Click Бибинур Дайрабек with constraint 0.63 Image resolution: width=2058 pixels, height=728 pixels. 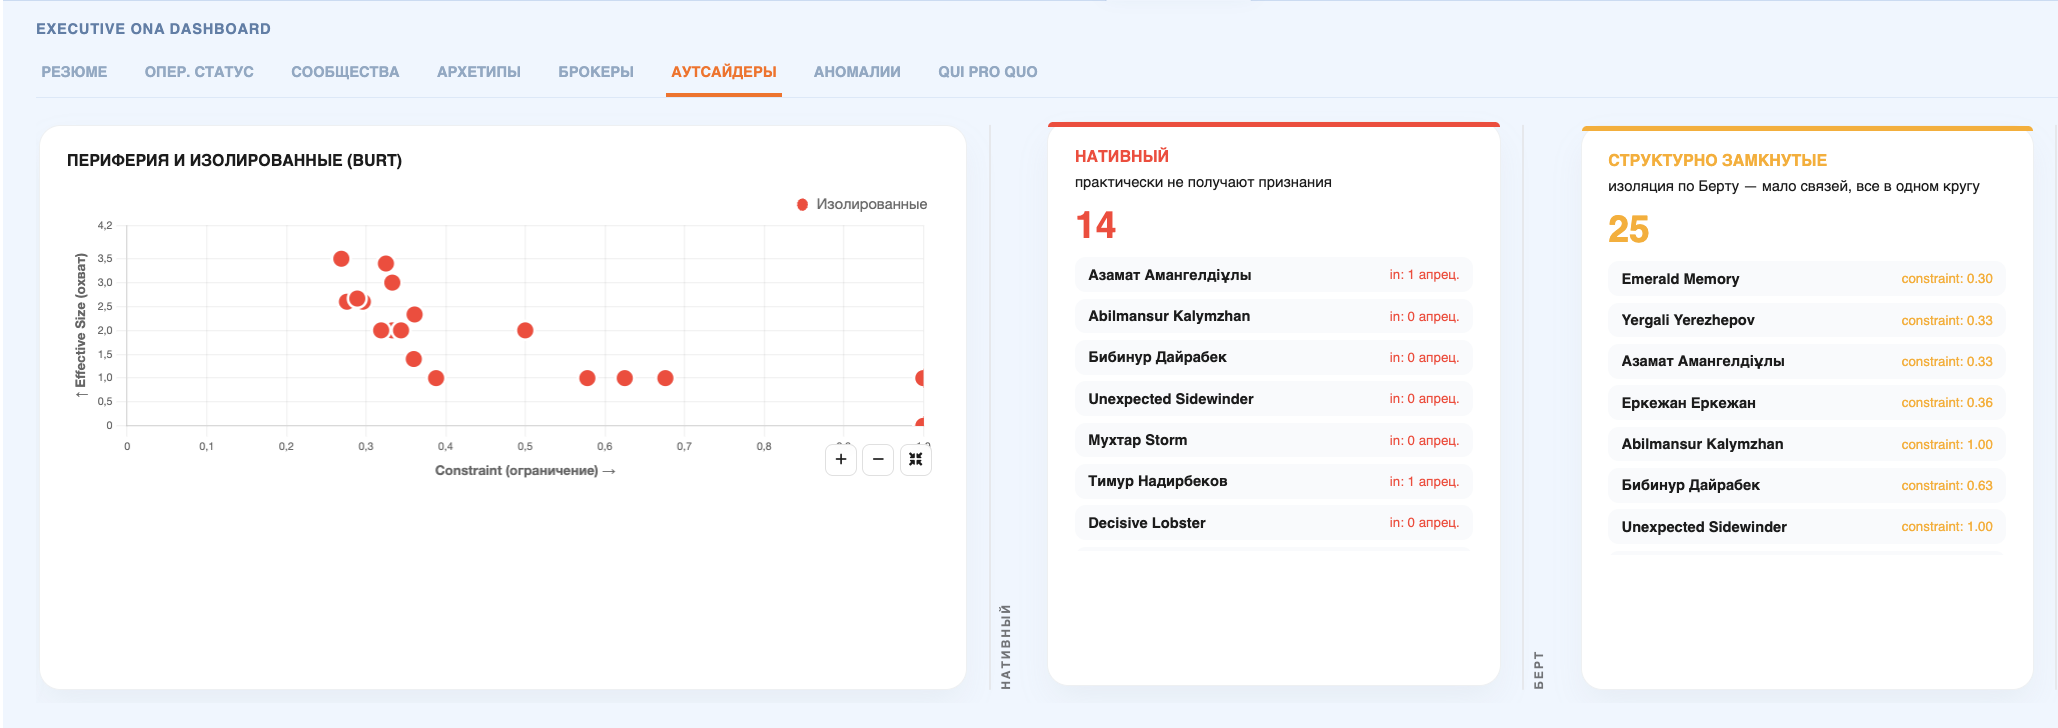[x=1806, y=485]
